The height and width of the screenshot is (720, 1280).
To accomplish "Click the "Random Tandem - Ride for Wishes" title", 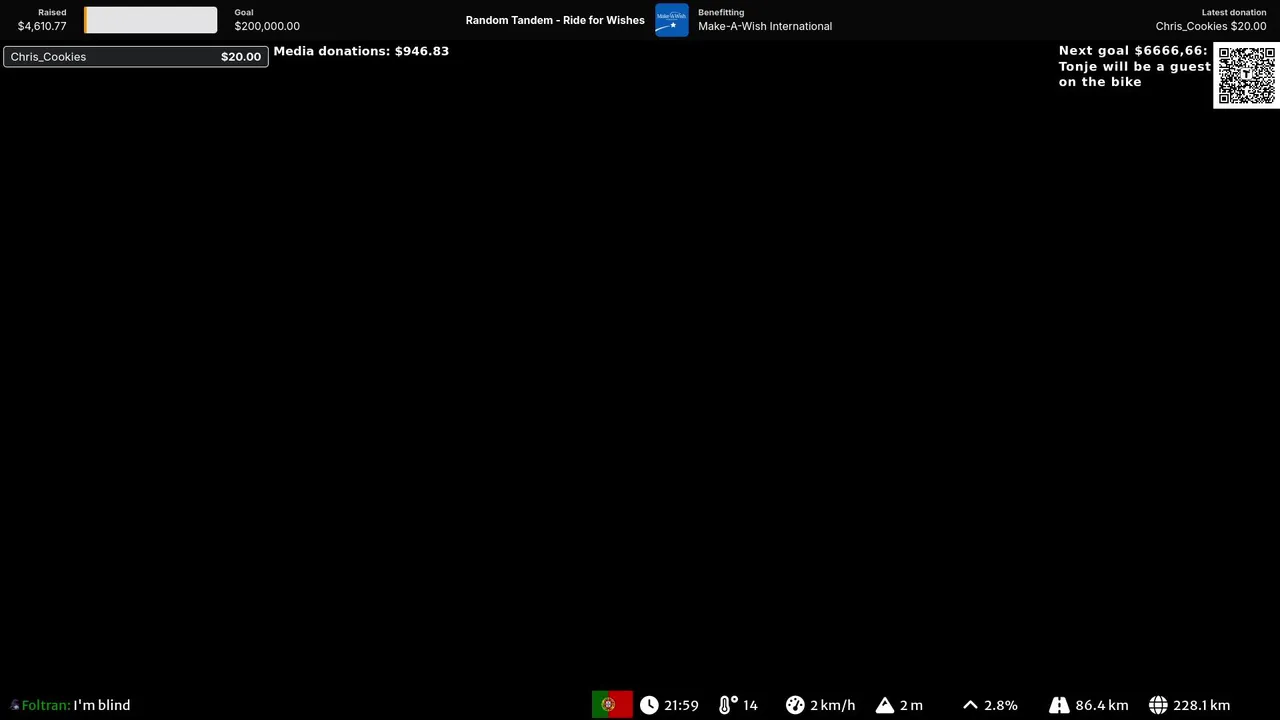I will coord(555,20).
